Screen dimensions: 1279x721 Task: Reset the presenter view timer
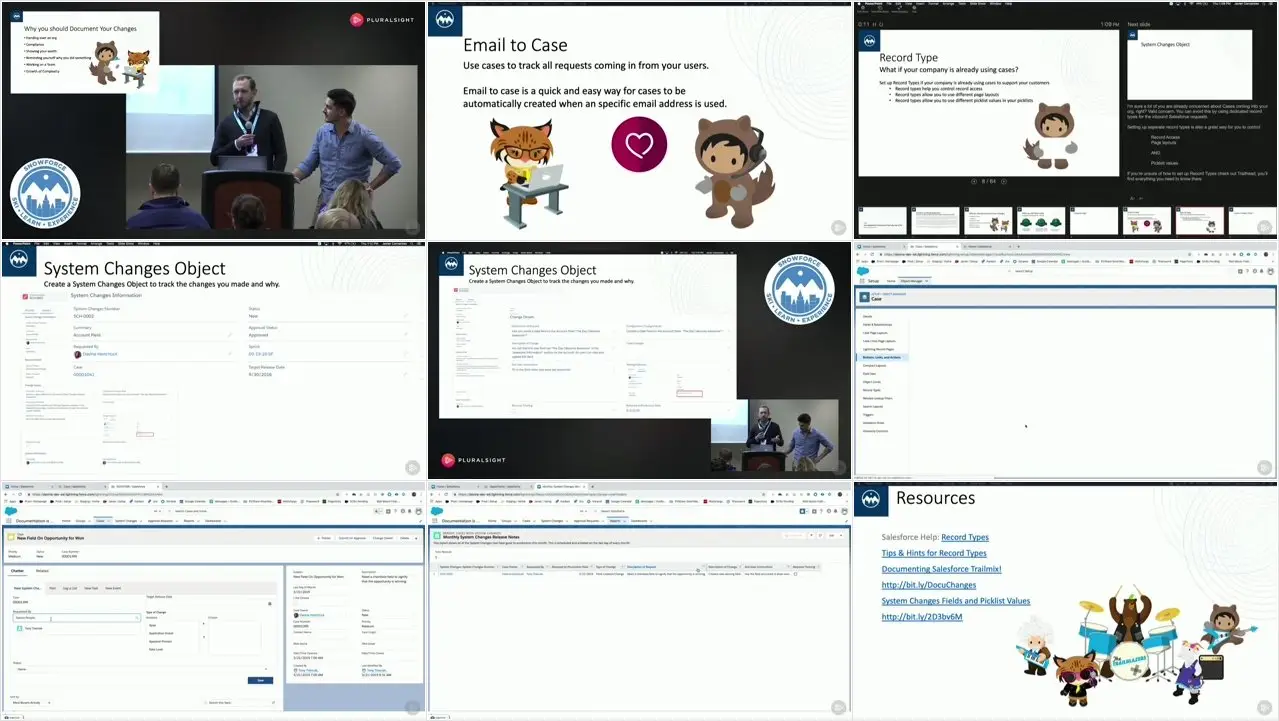881,24
